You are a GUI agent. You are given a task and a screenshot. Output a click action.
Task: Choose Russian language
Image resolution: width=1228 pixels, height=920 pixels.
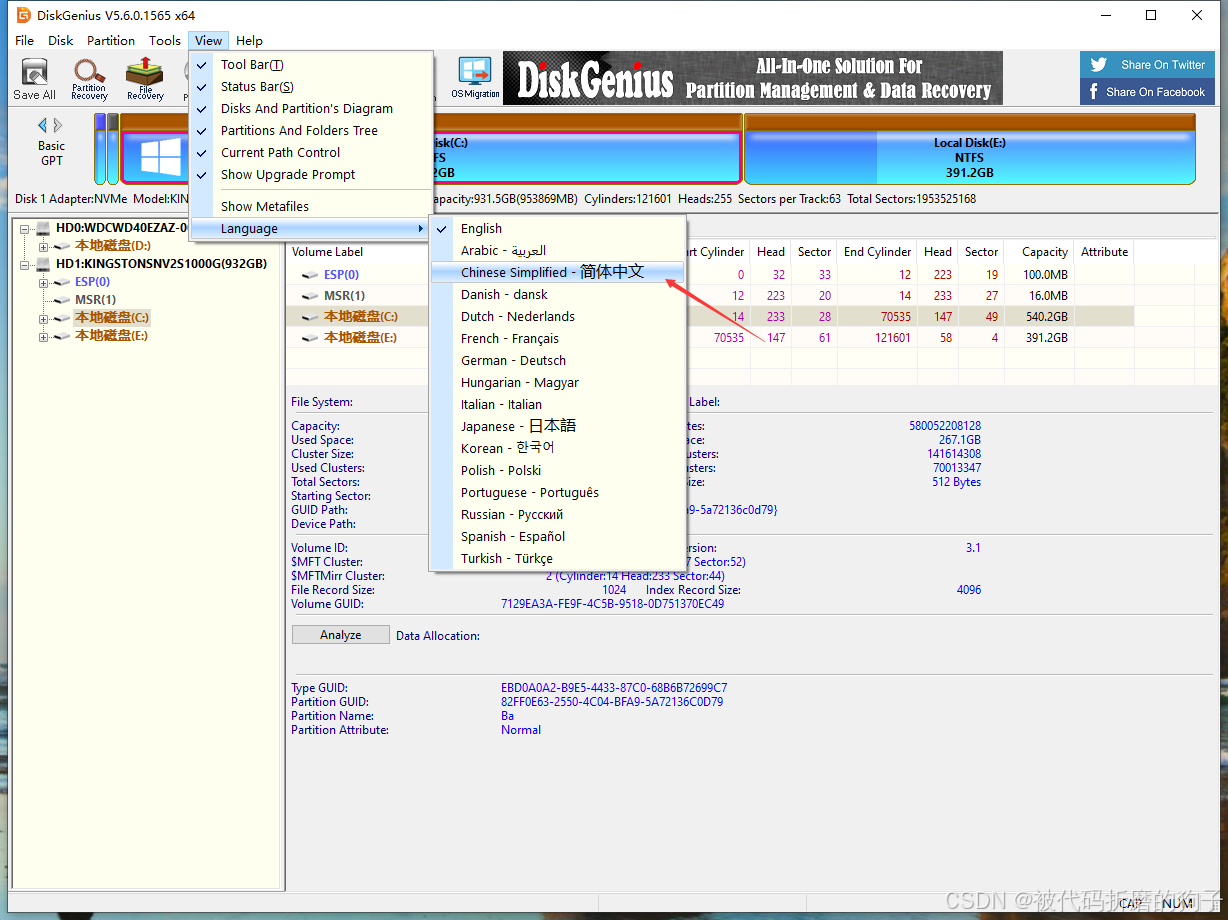click(558, 514)
